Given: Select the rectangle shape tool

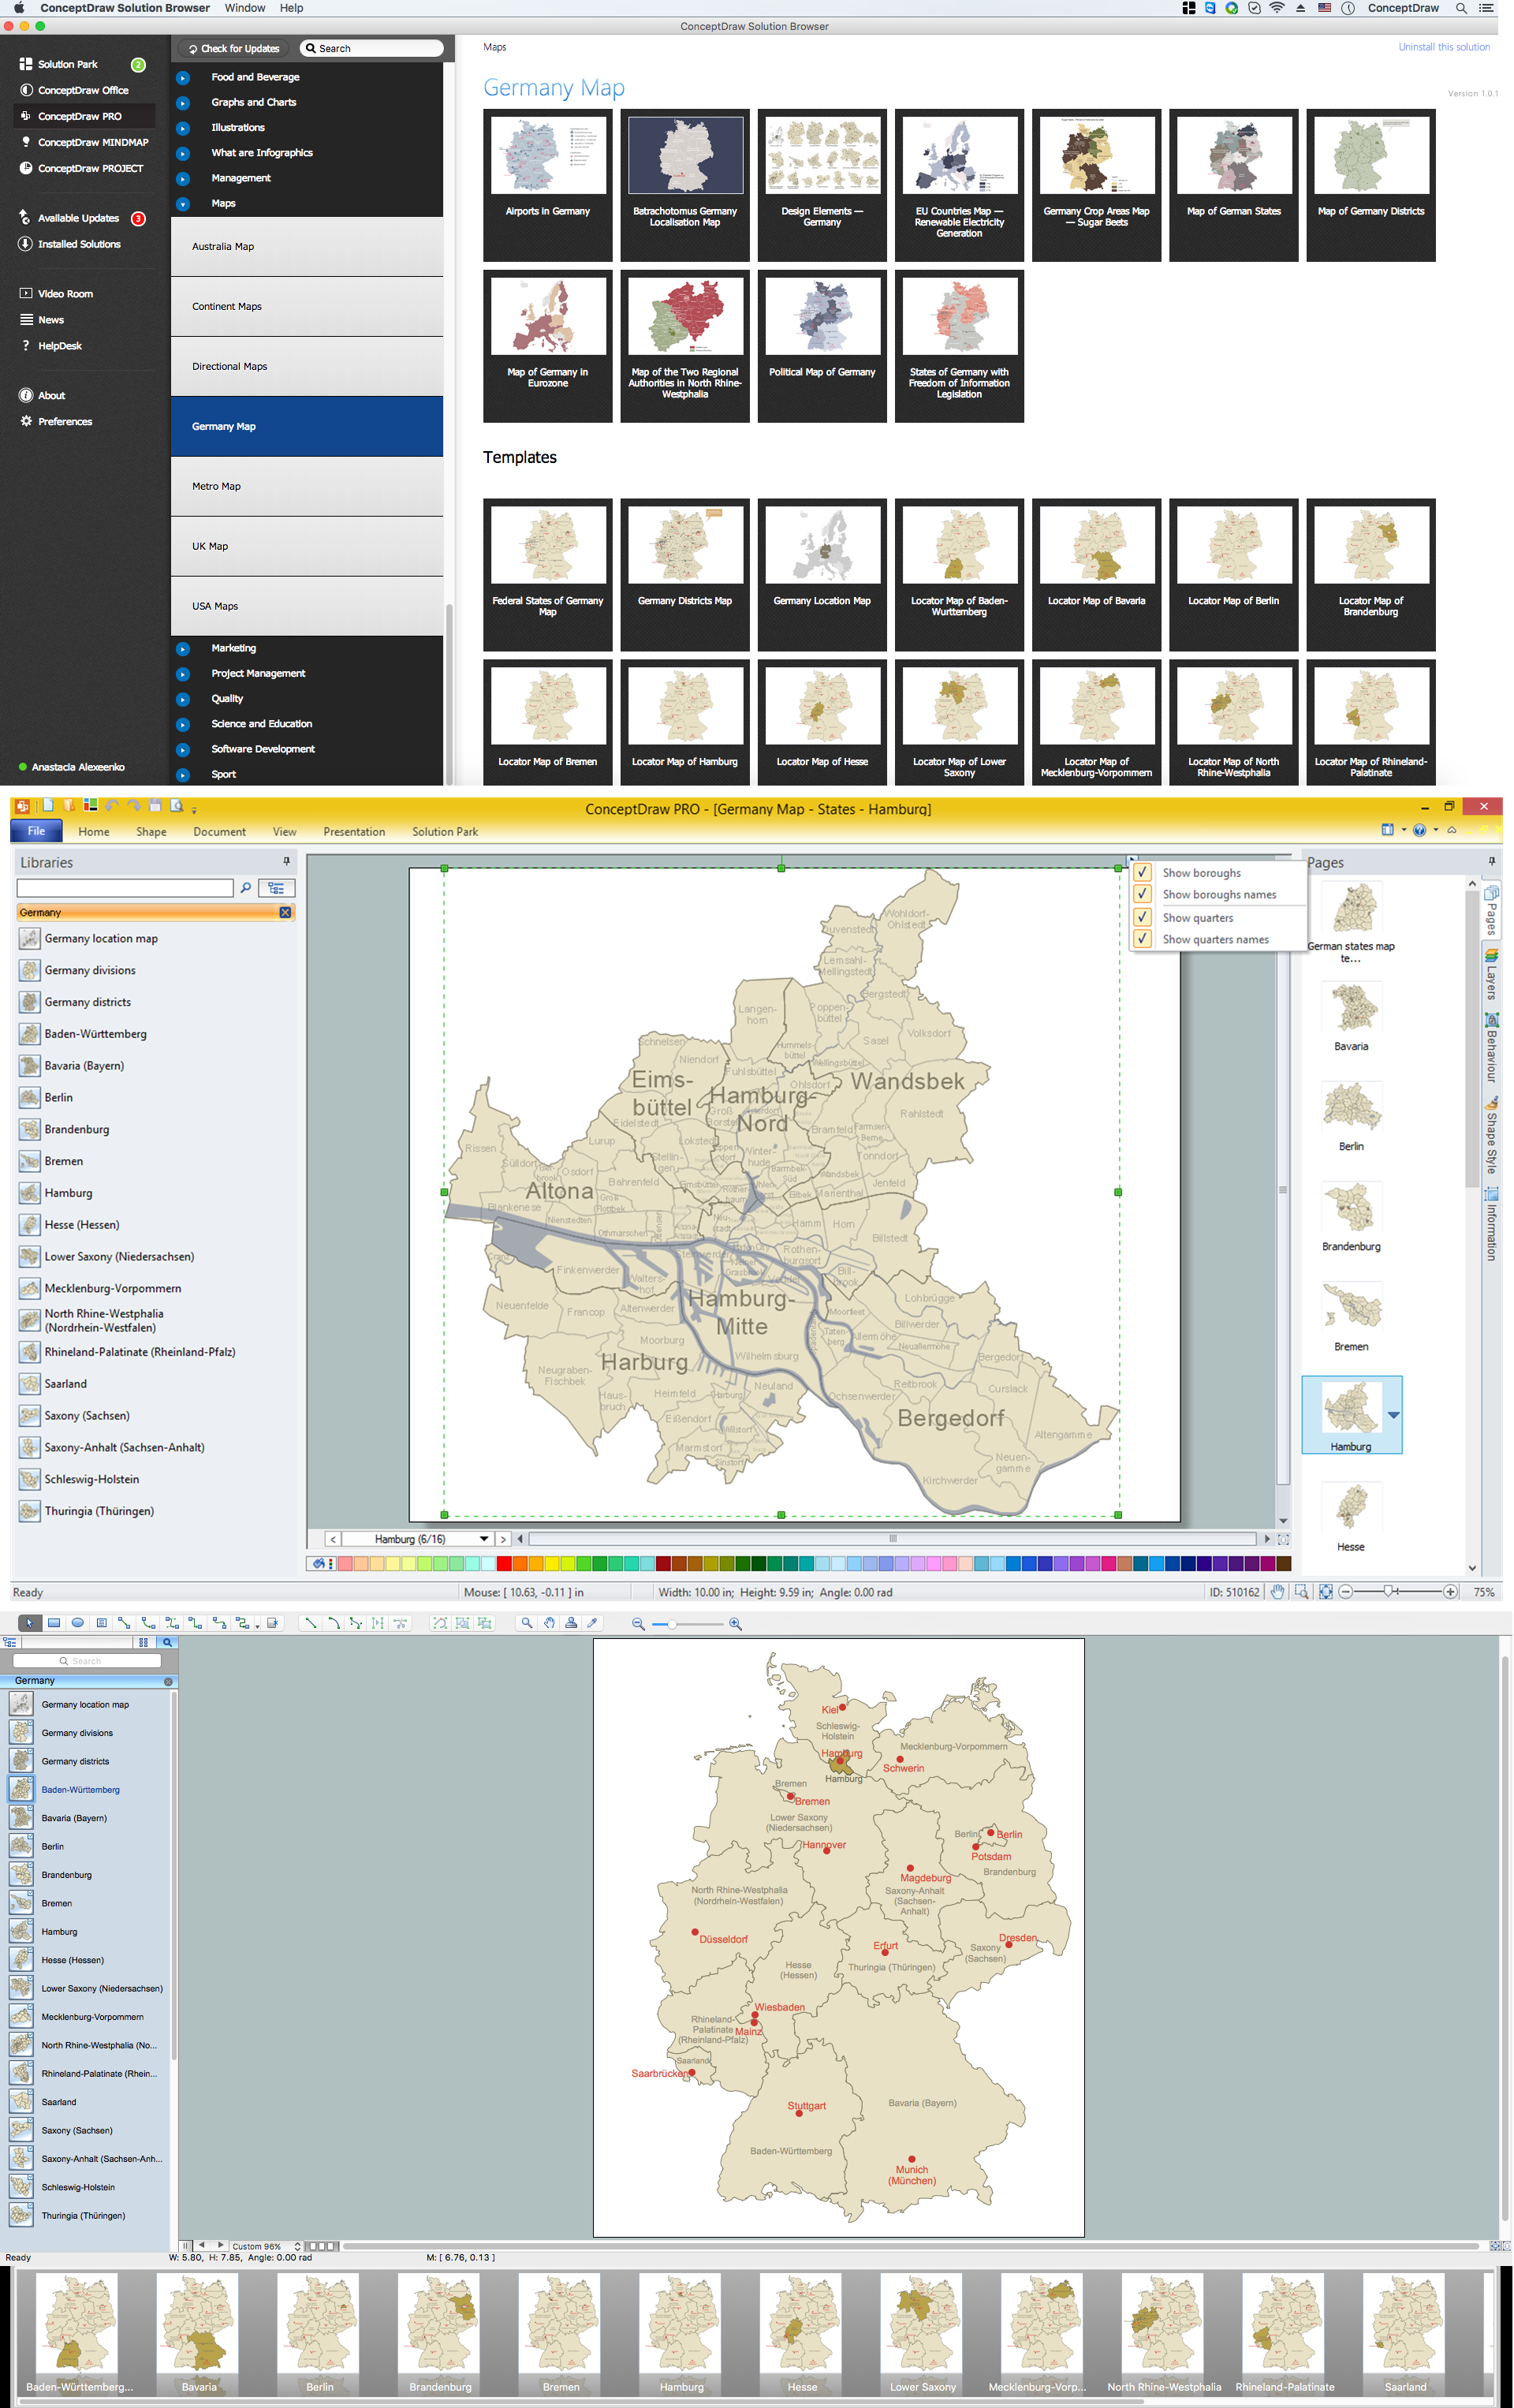Looking at the screenshot, I should tap(54, 1623).
